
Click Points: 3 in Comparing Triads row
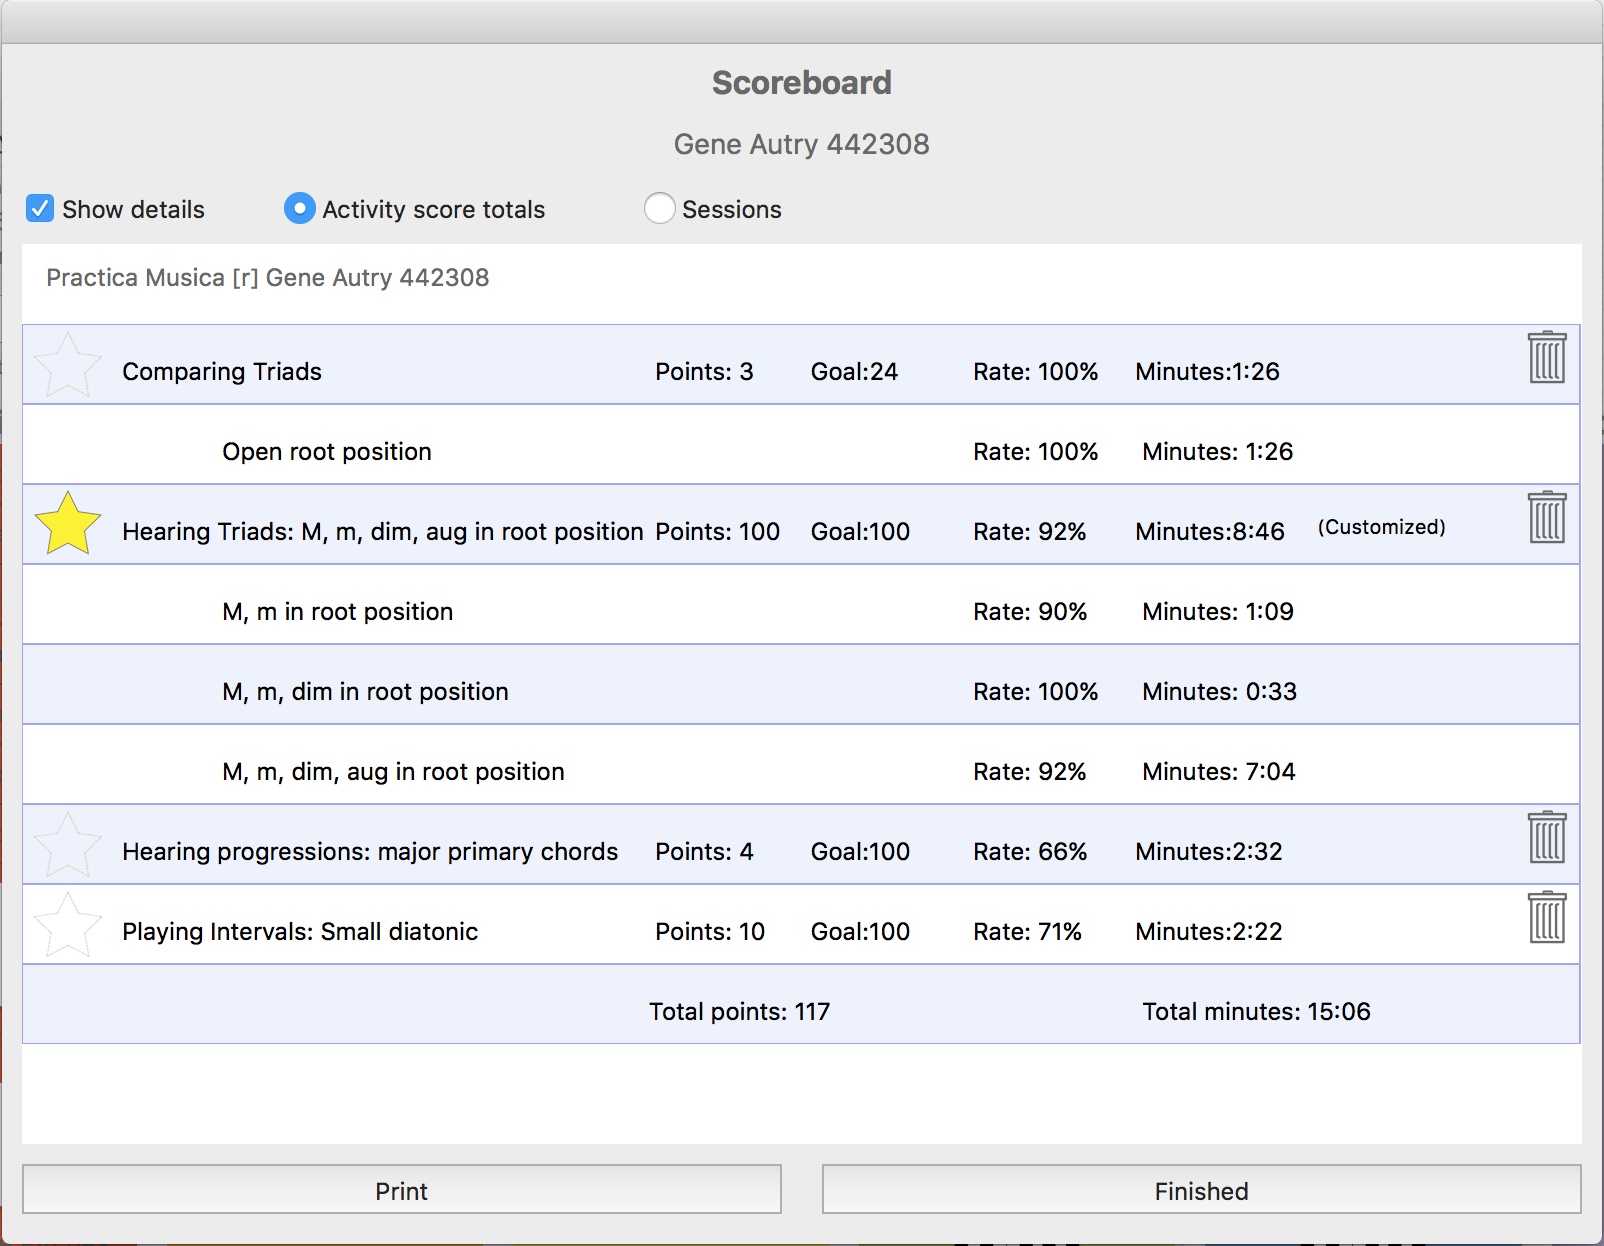(x=704, y=372)
